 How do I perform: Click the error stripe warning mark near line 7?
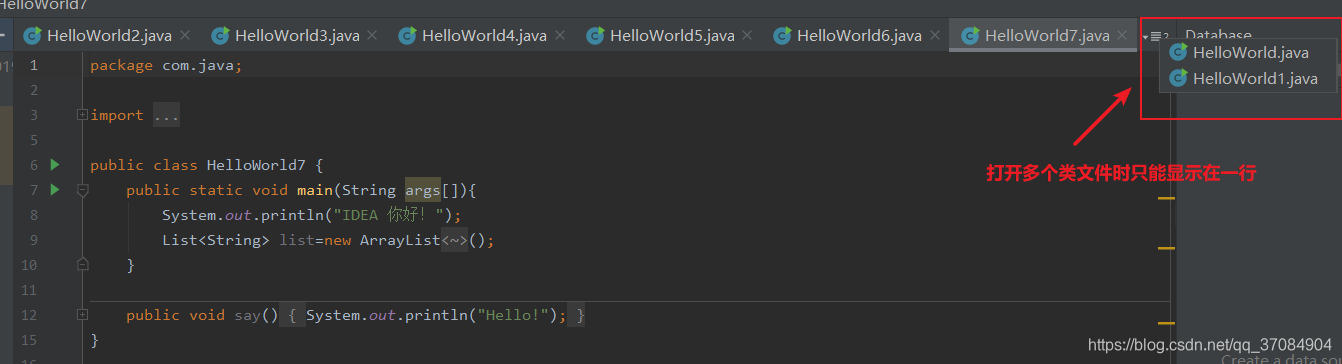(1165, 198)
